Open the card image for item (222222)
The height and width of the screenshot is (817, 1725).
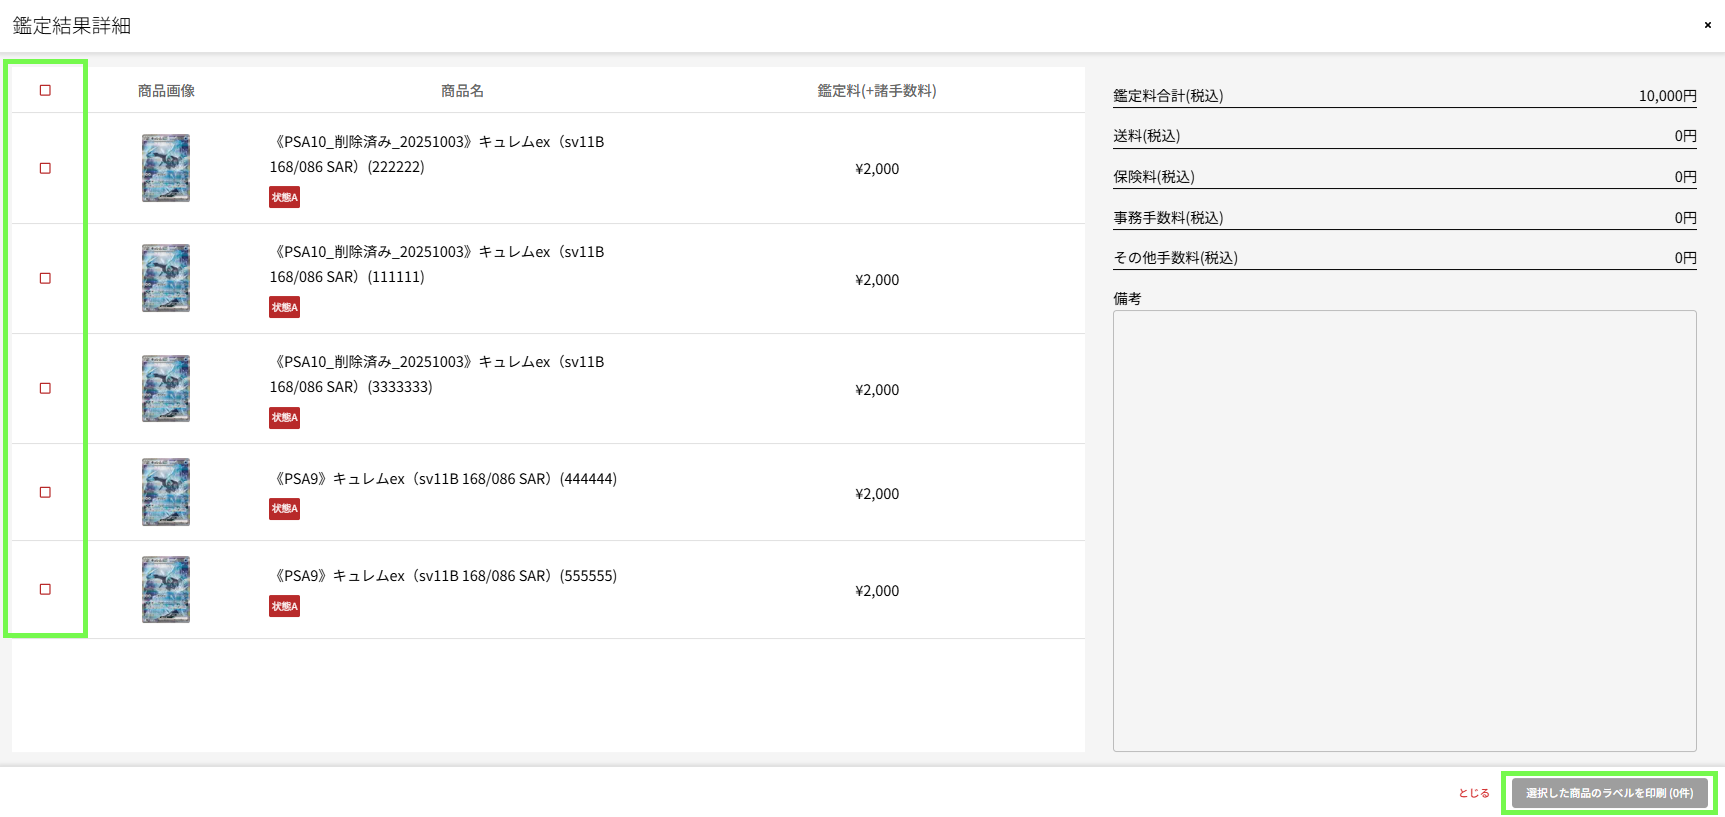tap(166, 168)
